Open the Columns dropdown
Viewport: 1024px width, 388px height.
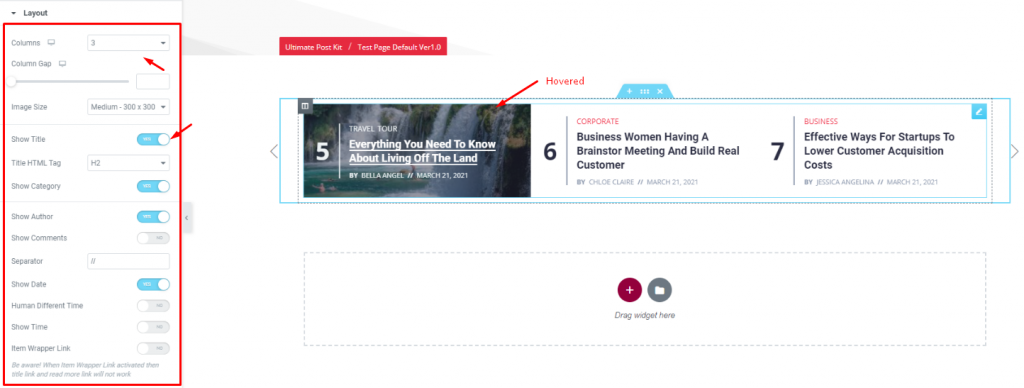(x=129, y=43)
